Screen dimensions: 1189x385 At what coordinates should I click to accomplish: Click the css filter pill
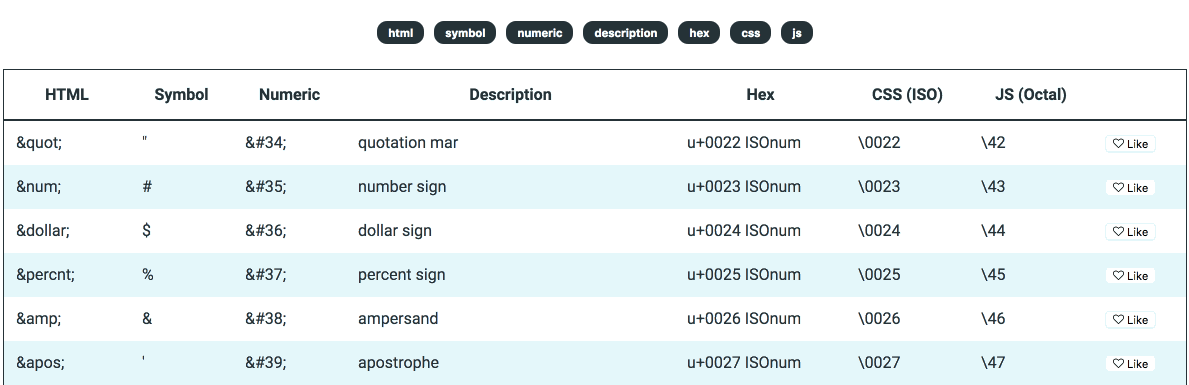pos(751,33)
